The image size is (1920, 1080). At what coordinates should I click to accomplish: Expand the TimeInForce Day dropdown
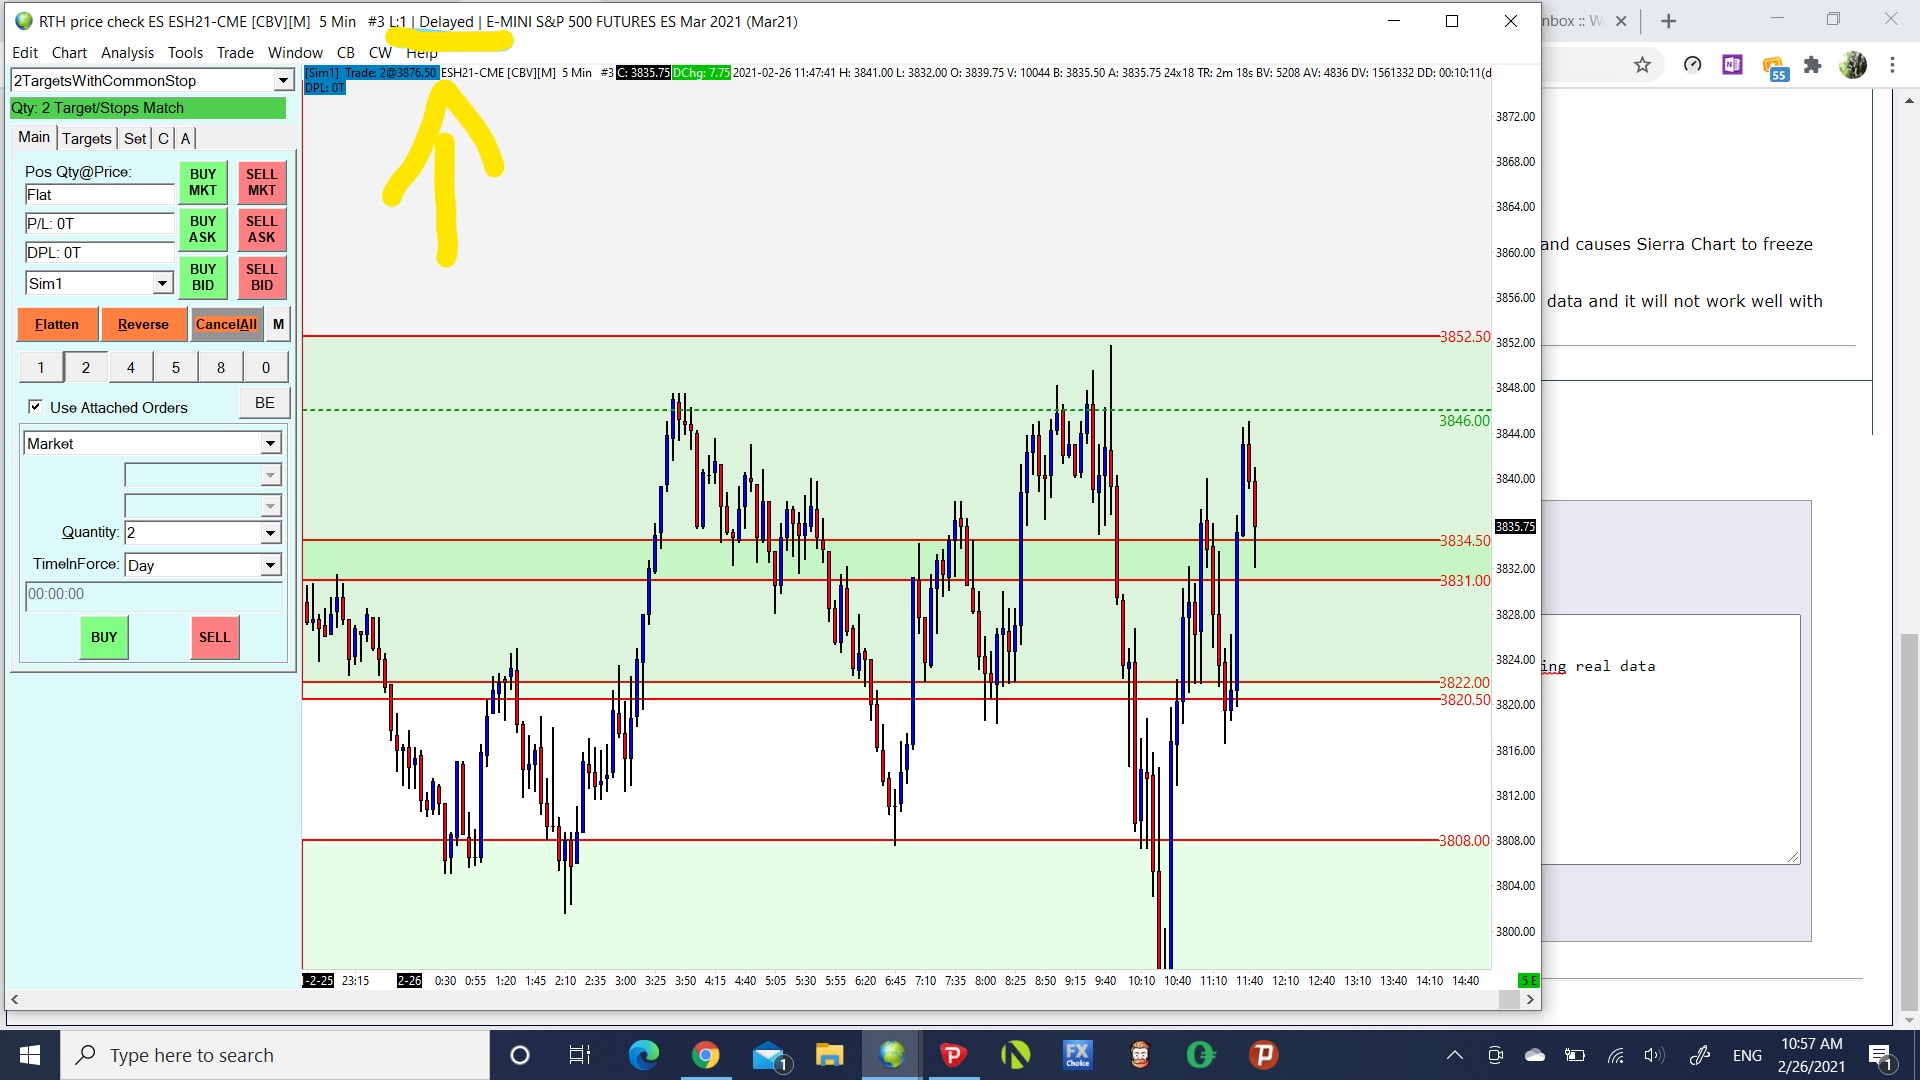point(270,566)
